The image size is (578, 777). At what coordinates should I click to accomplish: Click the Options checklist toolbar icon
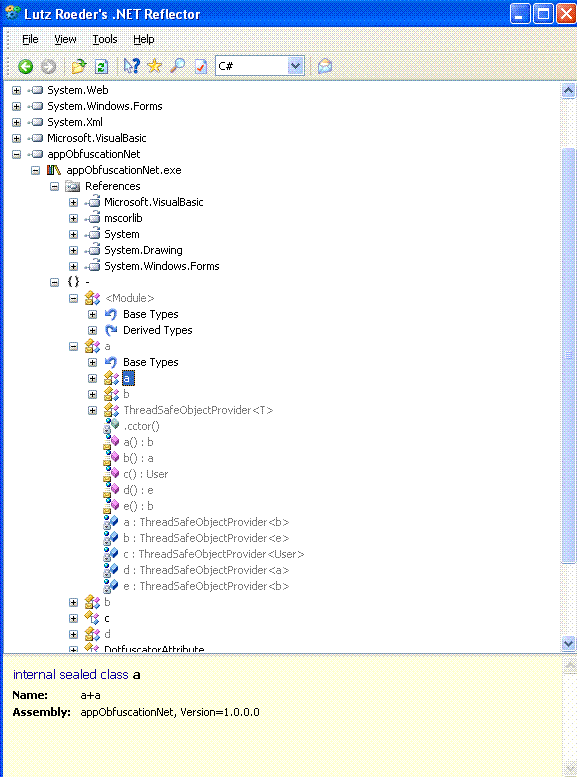point(200,66)
